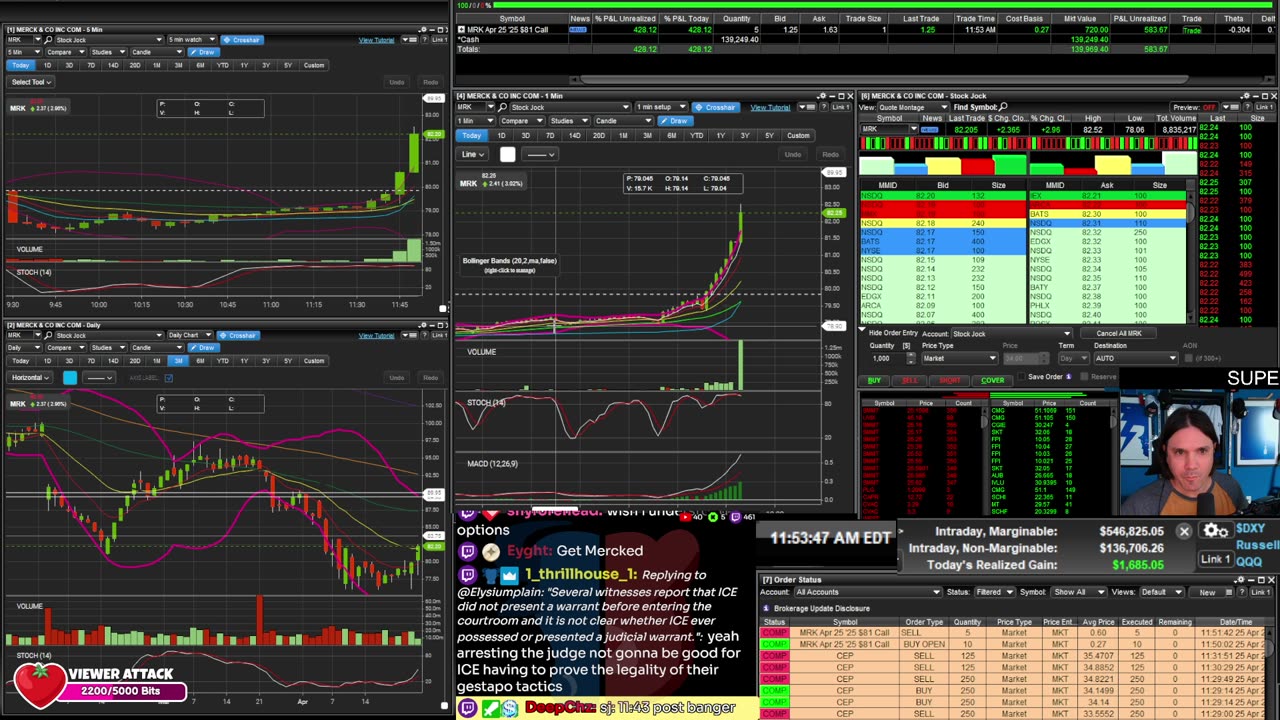Open Destination AUTO dropdown
The image size is (1280, 720).
(x=1135, y=358)
